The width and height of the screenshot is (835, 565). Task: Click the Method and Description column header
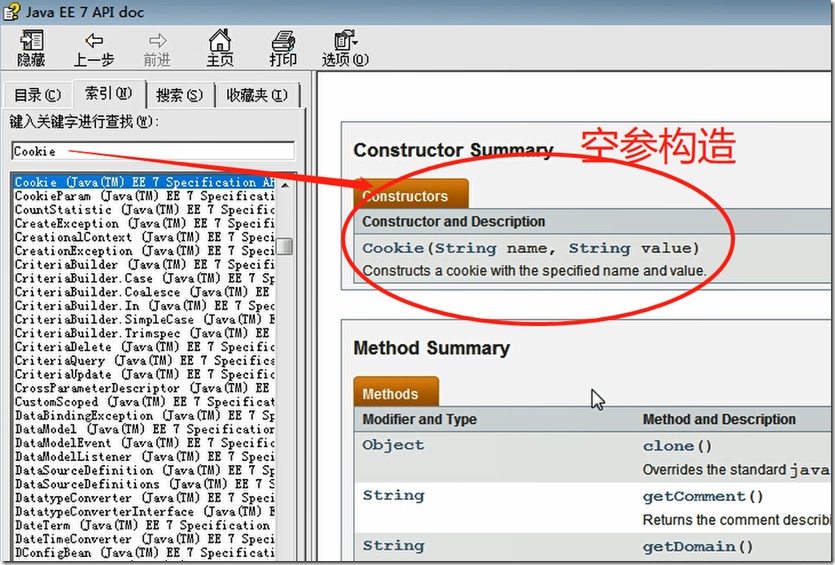pos(719,420)
